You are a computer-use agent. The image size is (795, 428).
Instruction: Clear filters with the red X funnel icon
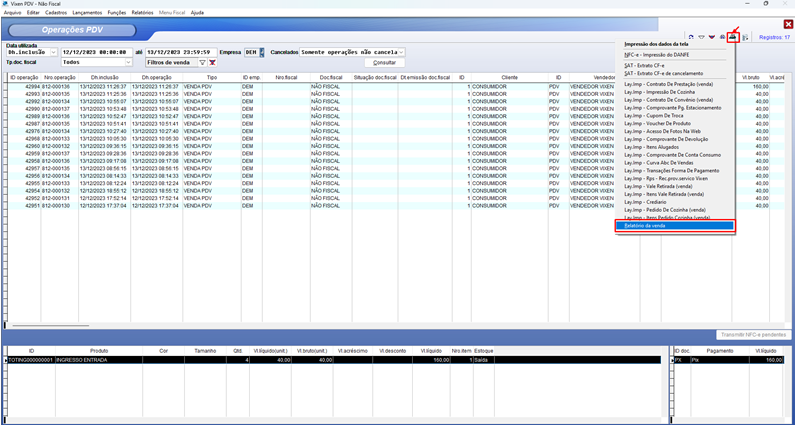click(212, 62)
